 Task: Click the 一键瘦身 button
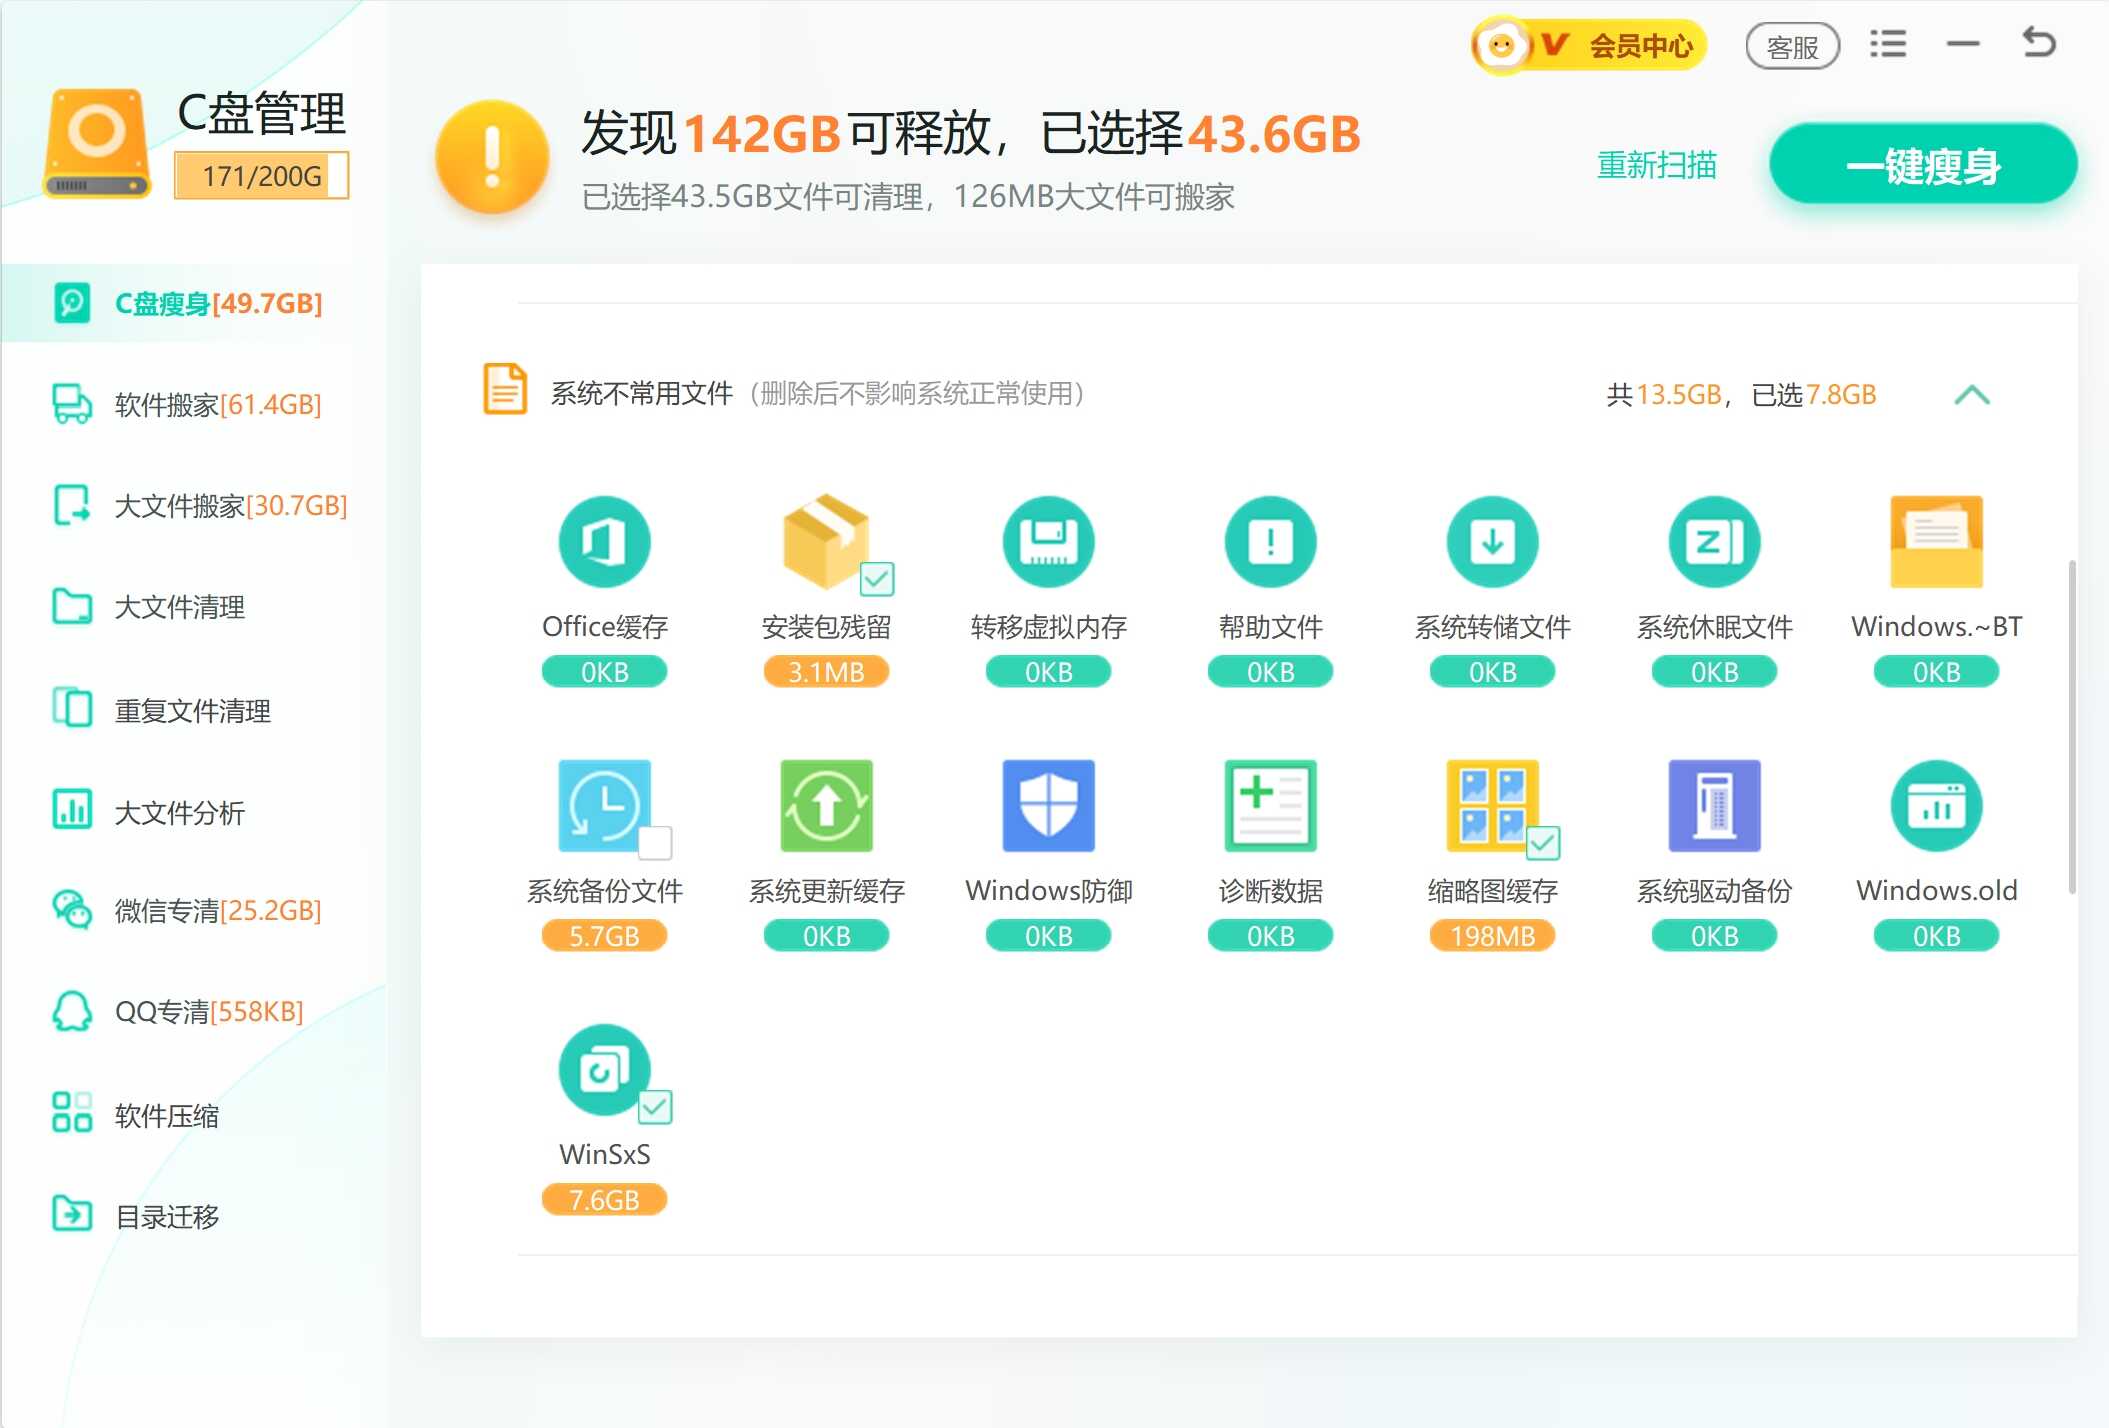click(1922, 164)
